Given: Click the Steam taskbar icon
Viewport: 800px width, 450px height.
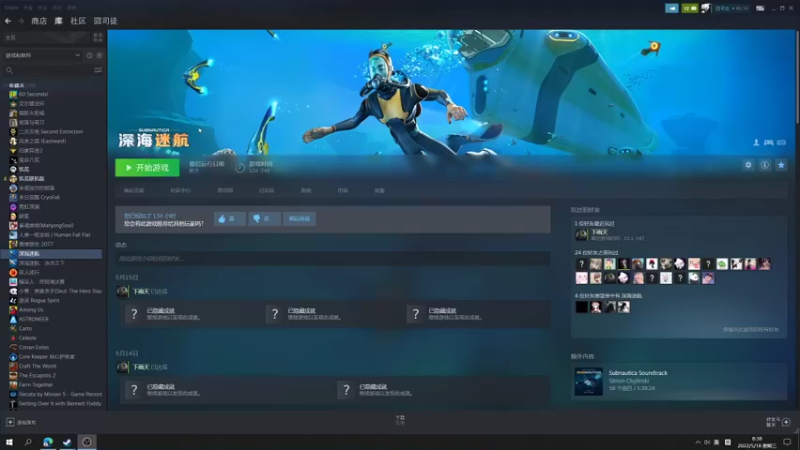Looking at the screenshot, I should 67,442.
